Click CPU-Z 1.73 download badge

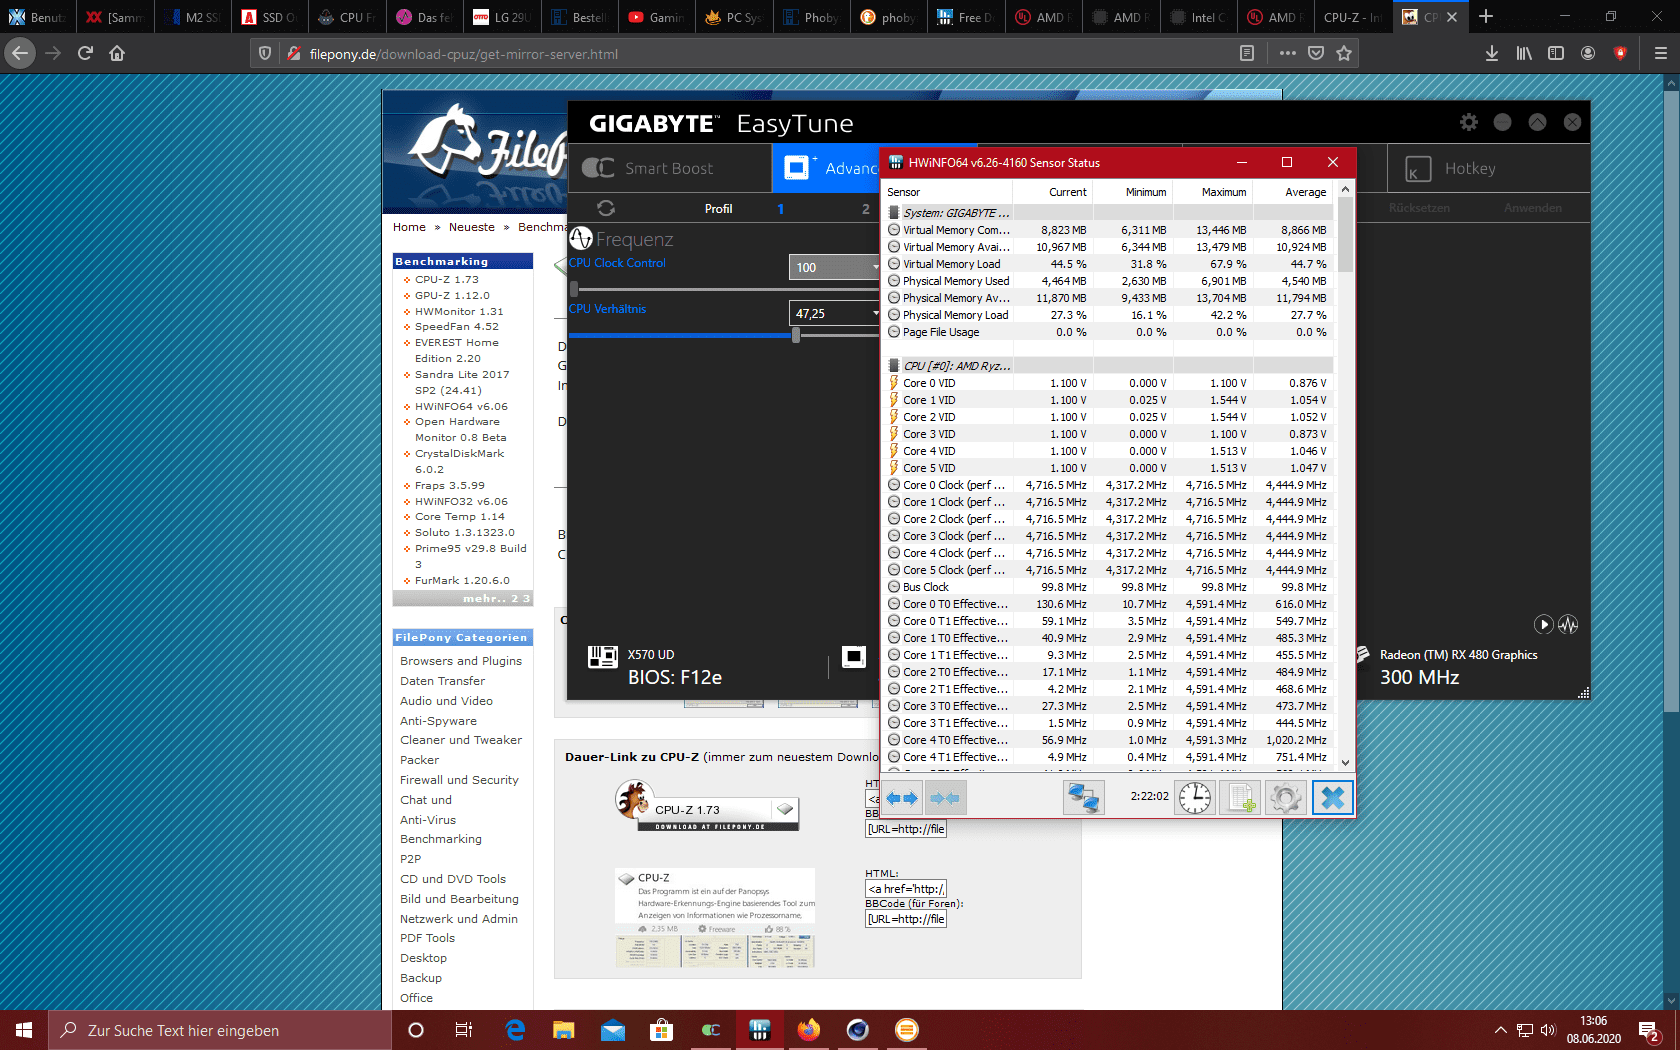pyautogui.click(x=709, y=807)
